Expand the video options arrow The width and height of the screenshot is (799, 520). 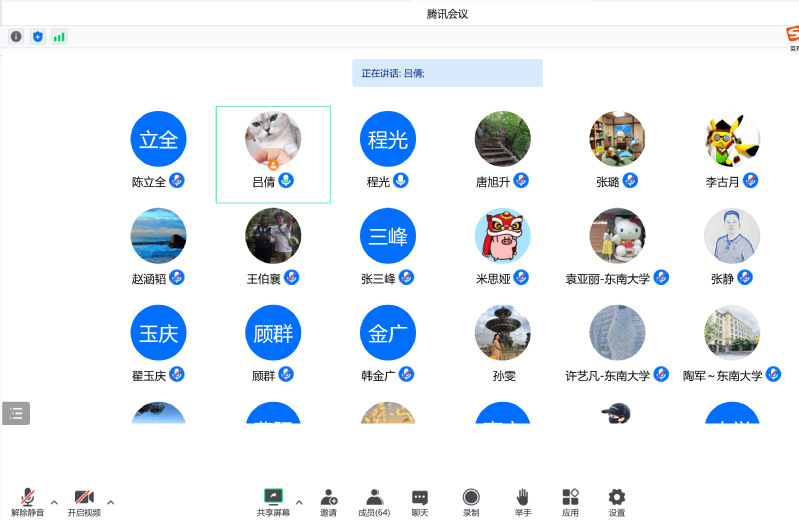pos(111,502)
